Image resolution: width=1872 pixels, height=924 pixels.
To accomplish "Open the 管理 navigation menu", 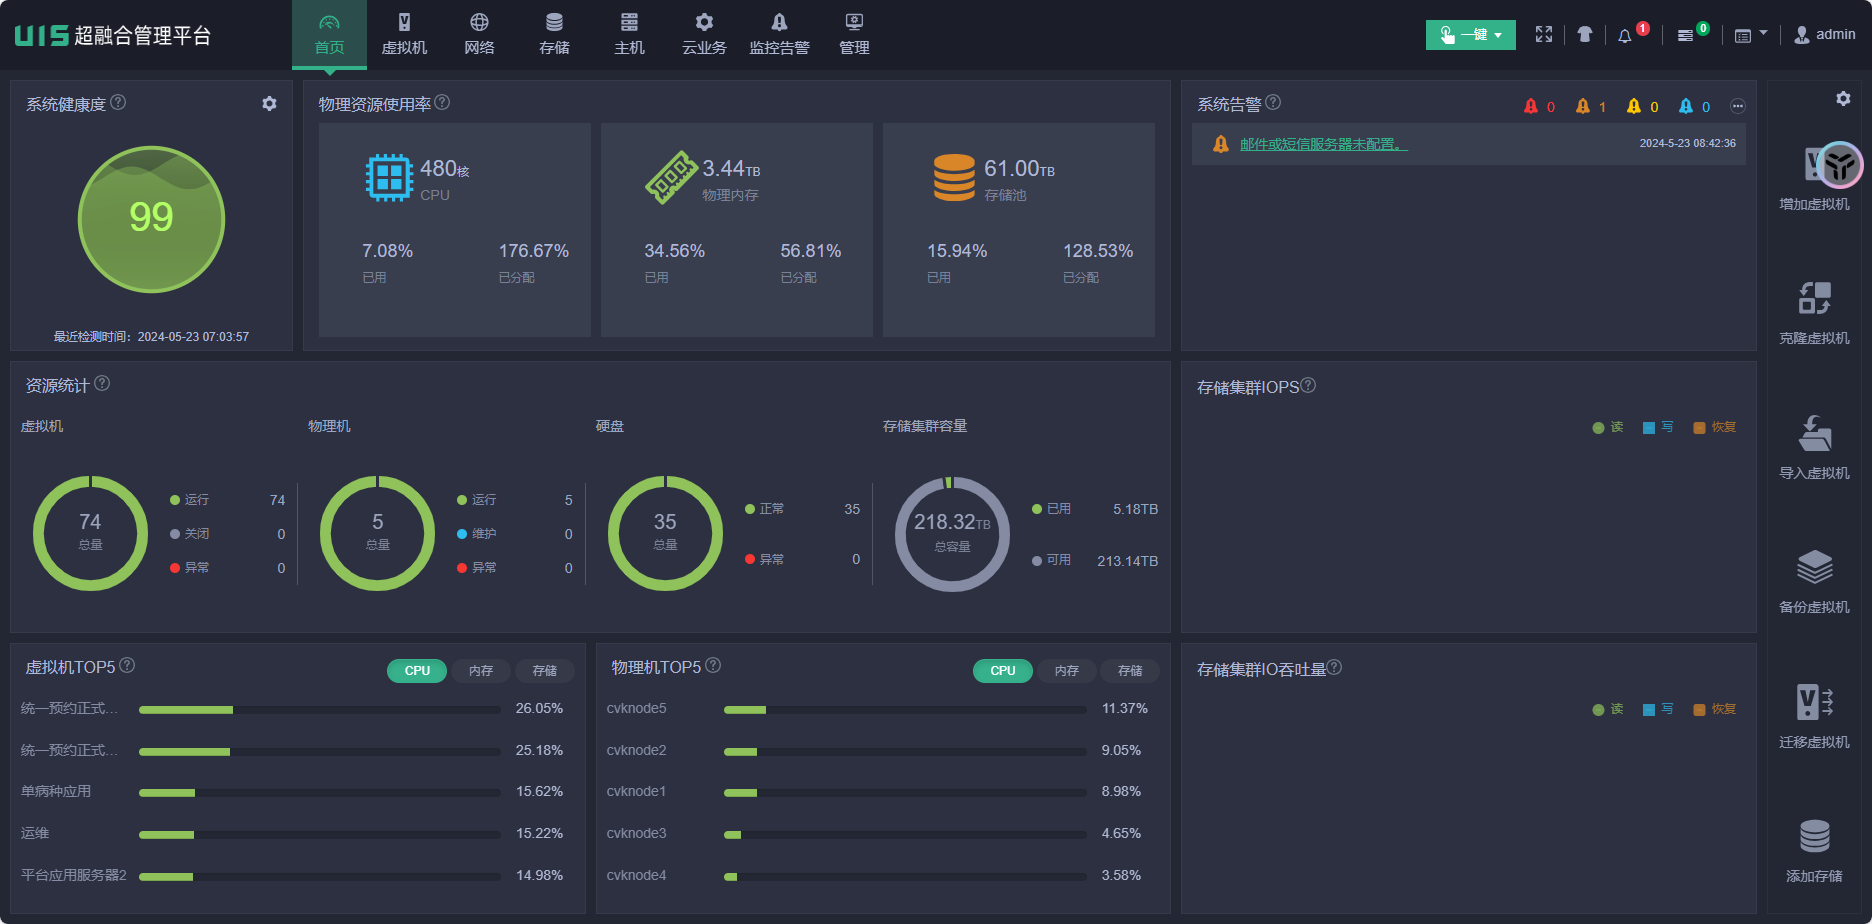I will [854, 35].
